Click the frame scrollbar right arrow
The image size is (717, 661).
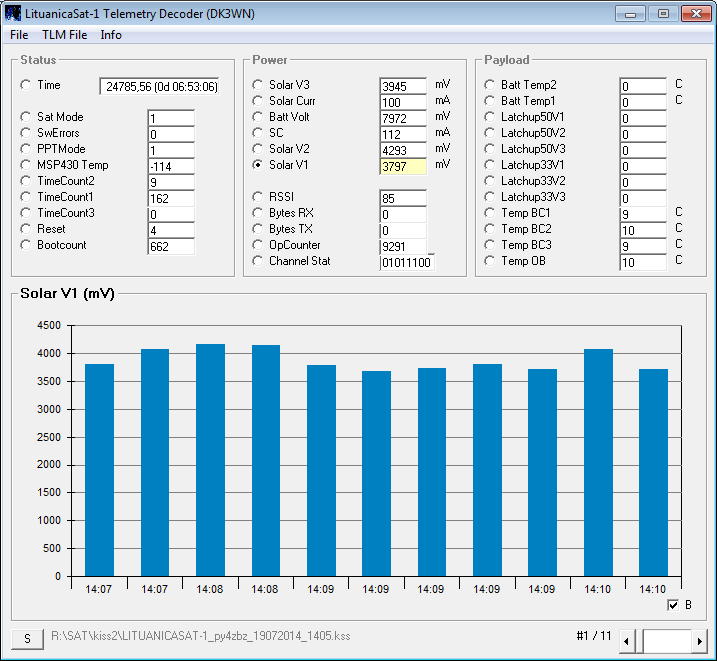tap(699, 641)
